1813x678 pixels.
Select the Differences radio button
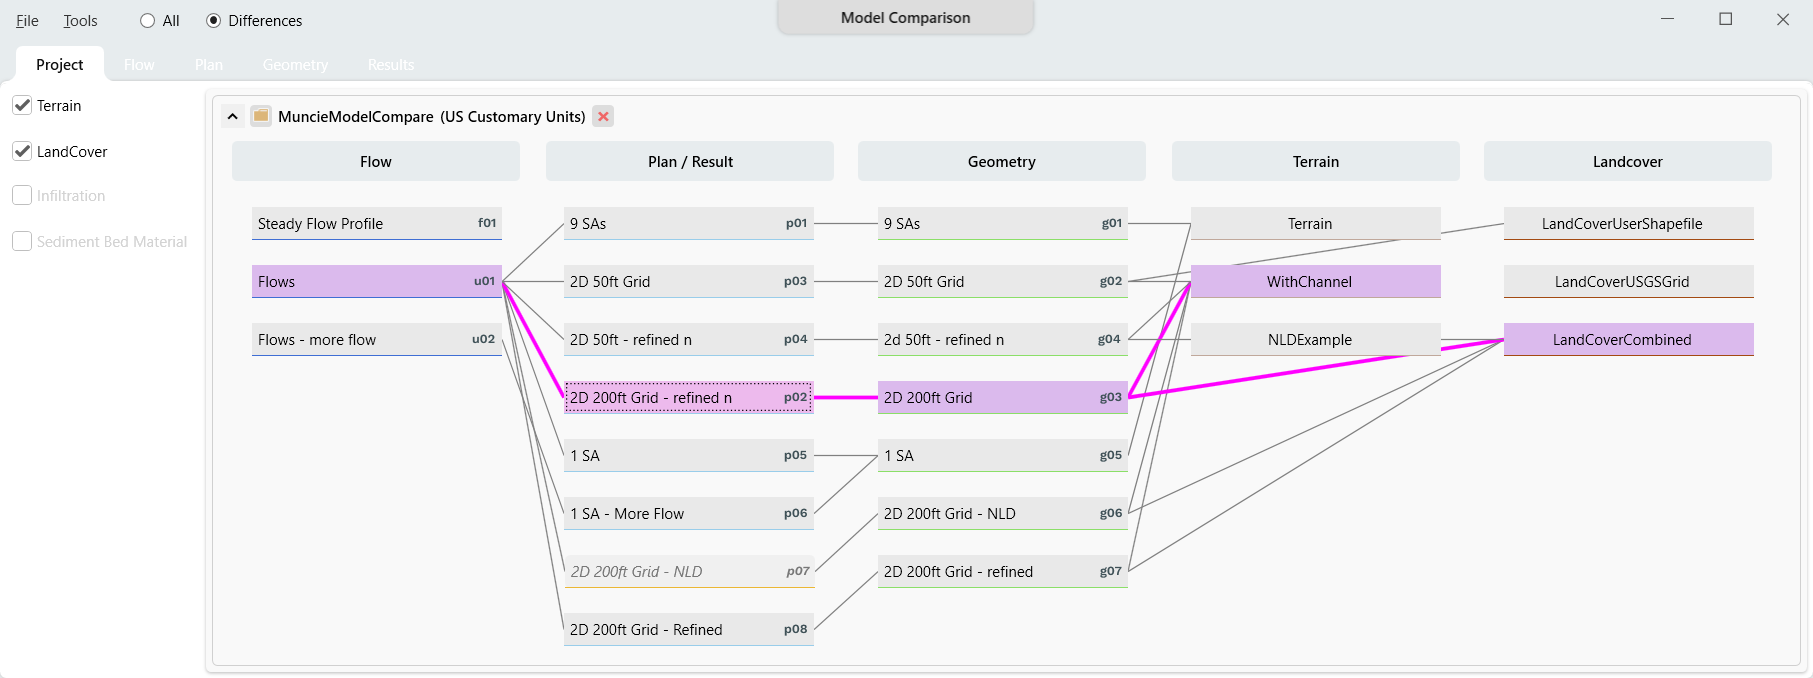tap(214, 21)
